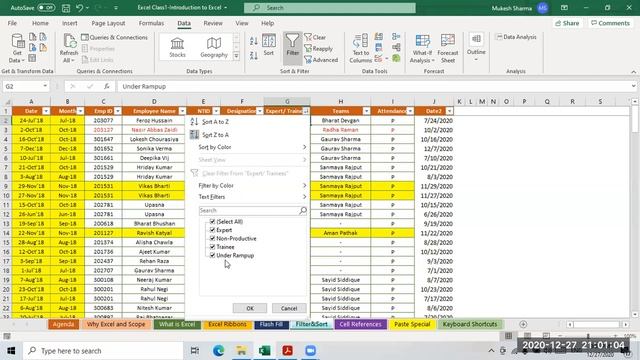Viewport: 640px width, 360px height.
Task: Open the Sort dialog icon
Action: click(x=269, y=45)
